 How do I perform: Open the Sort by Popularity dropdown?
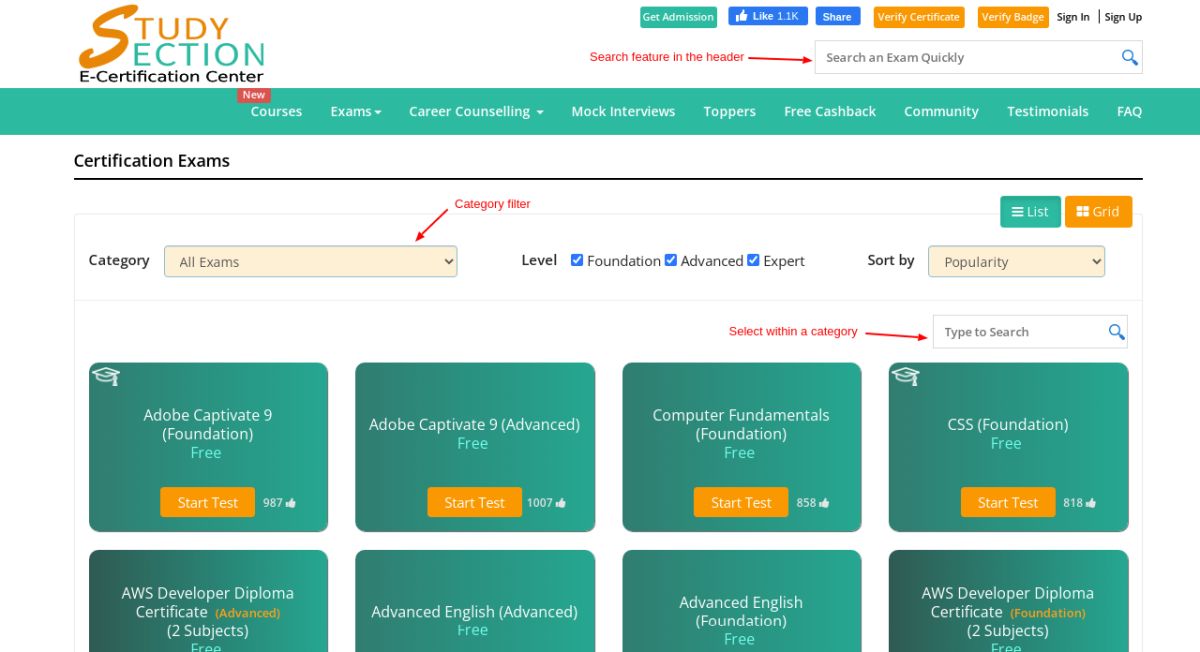pos(1016,262)
